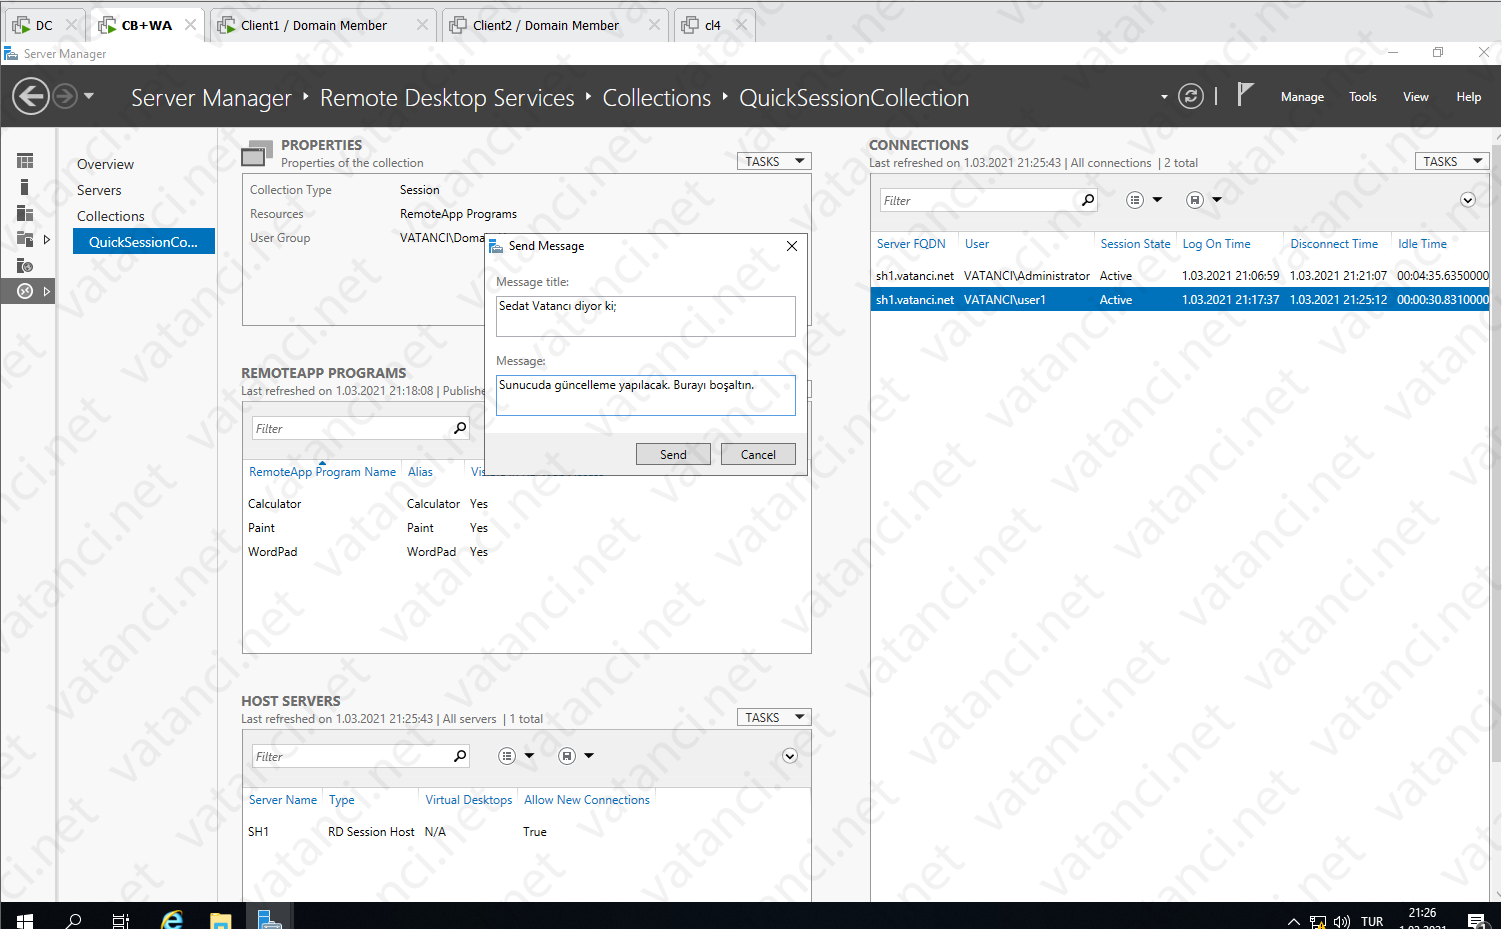Sort by Server FQDN column
Screen dimensions: 1502x929
pos(911,244)
